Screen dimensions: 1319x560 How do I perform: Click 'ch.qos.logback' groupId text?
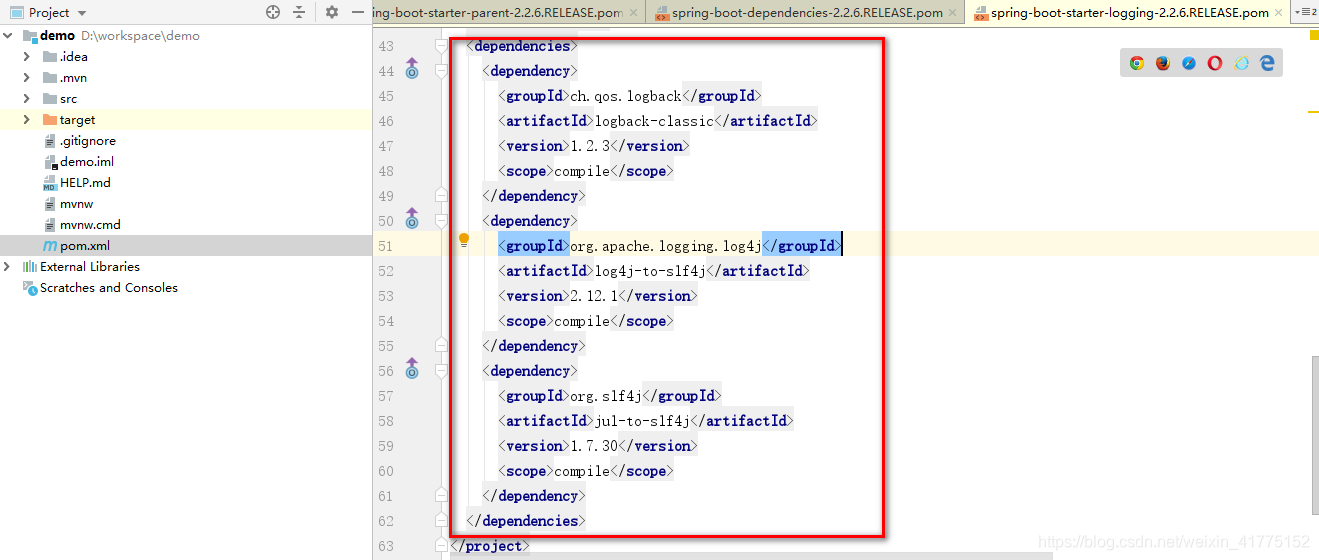[625, 96]
